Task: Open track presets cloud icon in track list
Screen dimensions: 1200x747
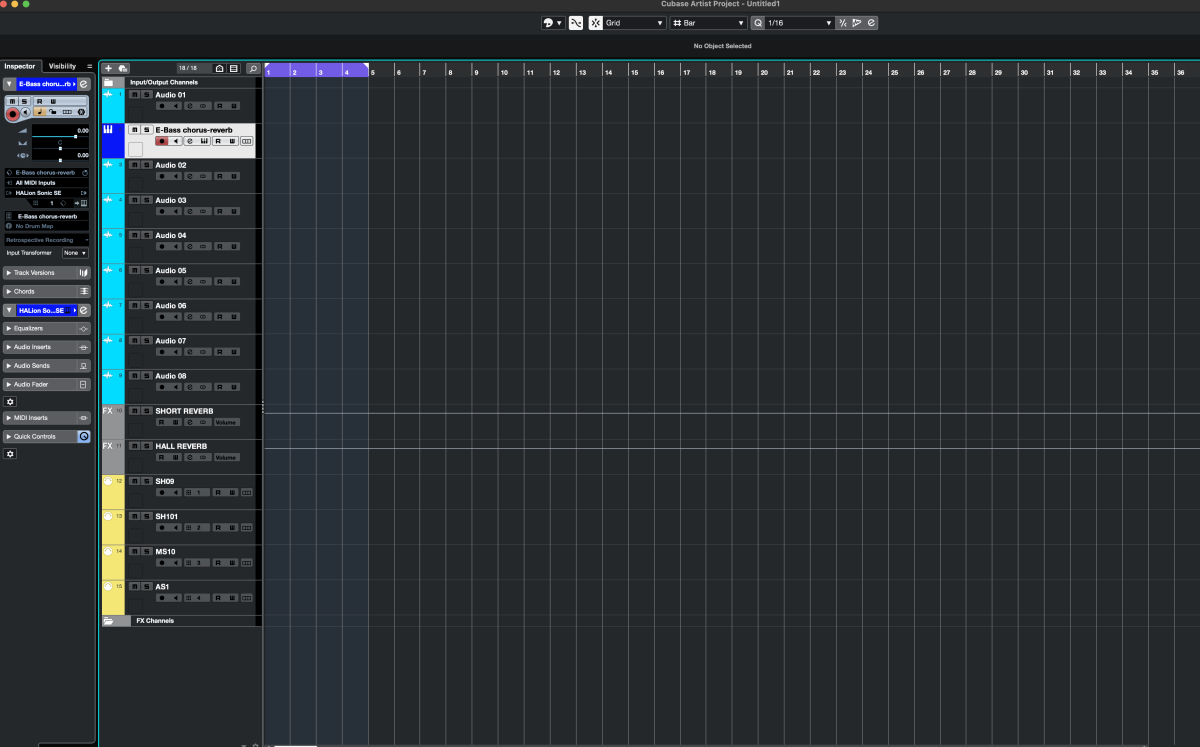Action: click(x=123, y=68)
